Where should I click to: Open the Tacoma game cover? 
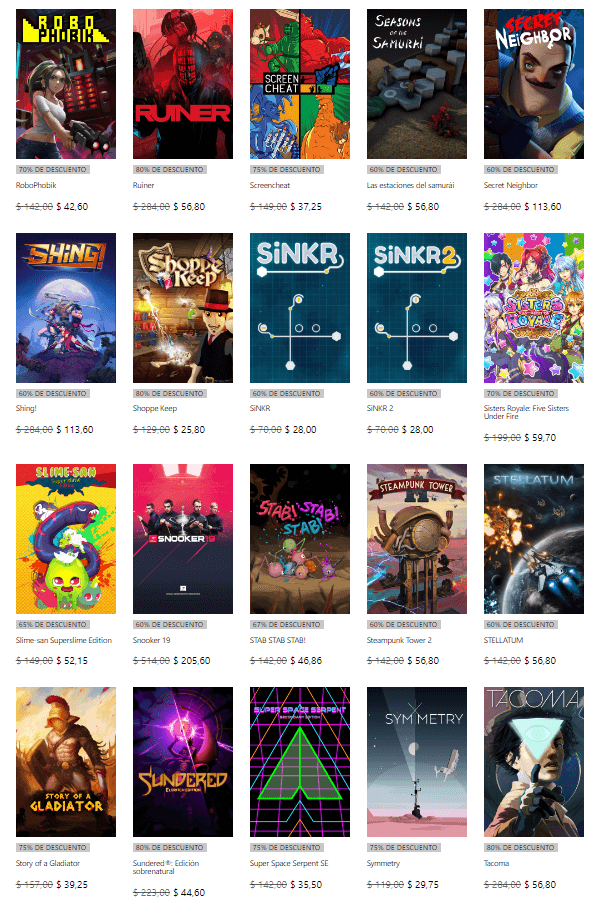tap(534, 762)
